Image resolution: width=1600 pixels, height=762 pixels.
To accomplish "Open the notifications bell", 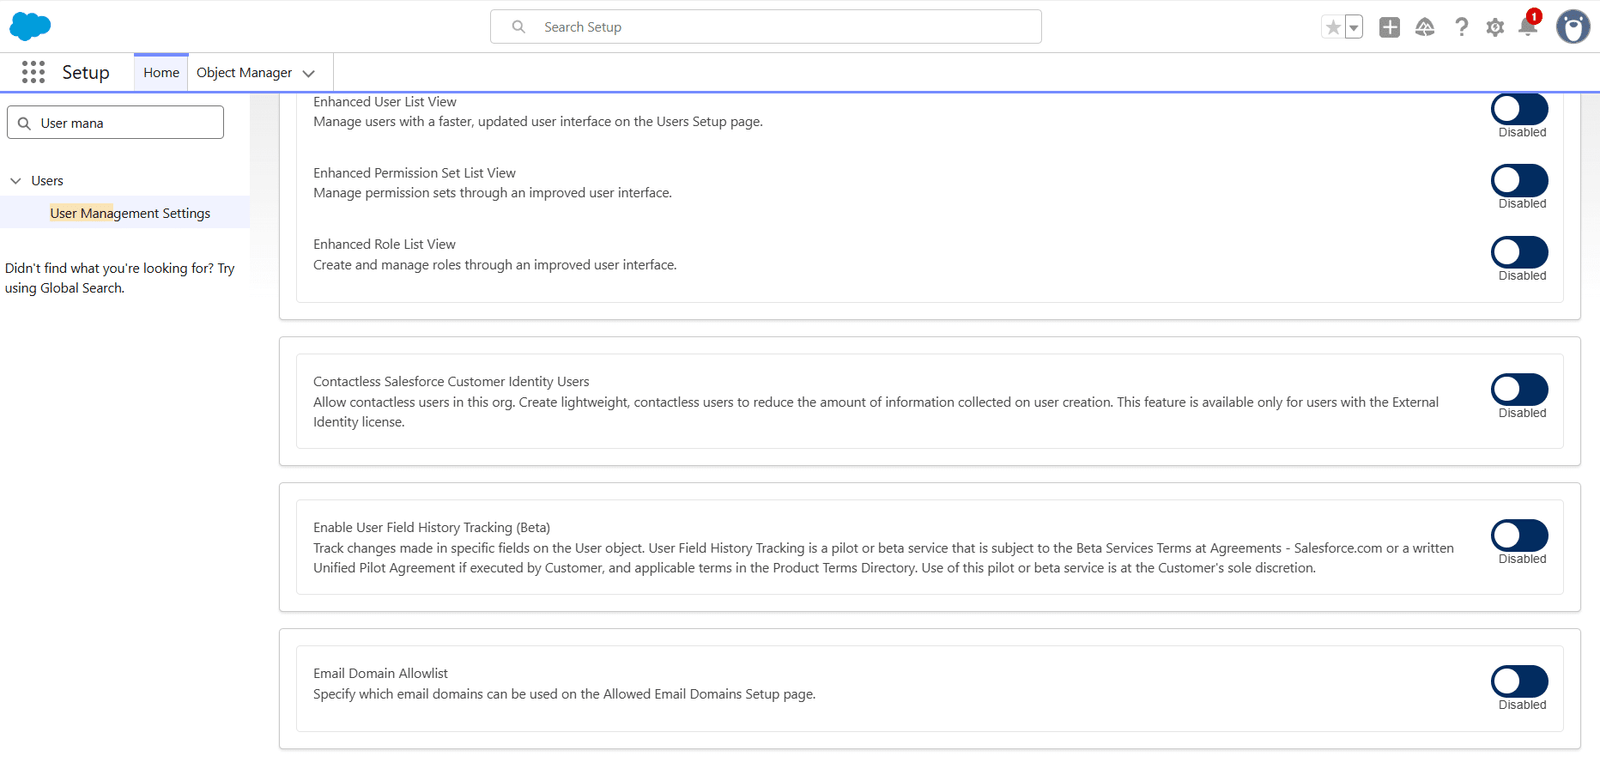I will tap(1528, 26).
